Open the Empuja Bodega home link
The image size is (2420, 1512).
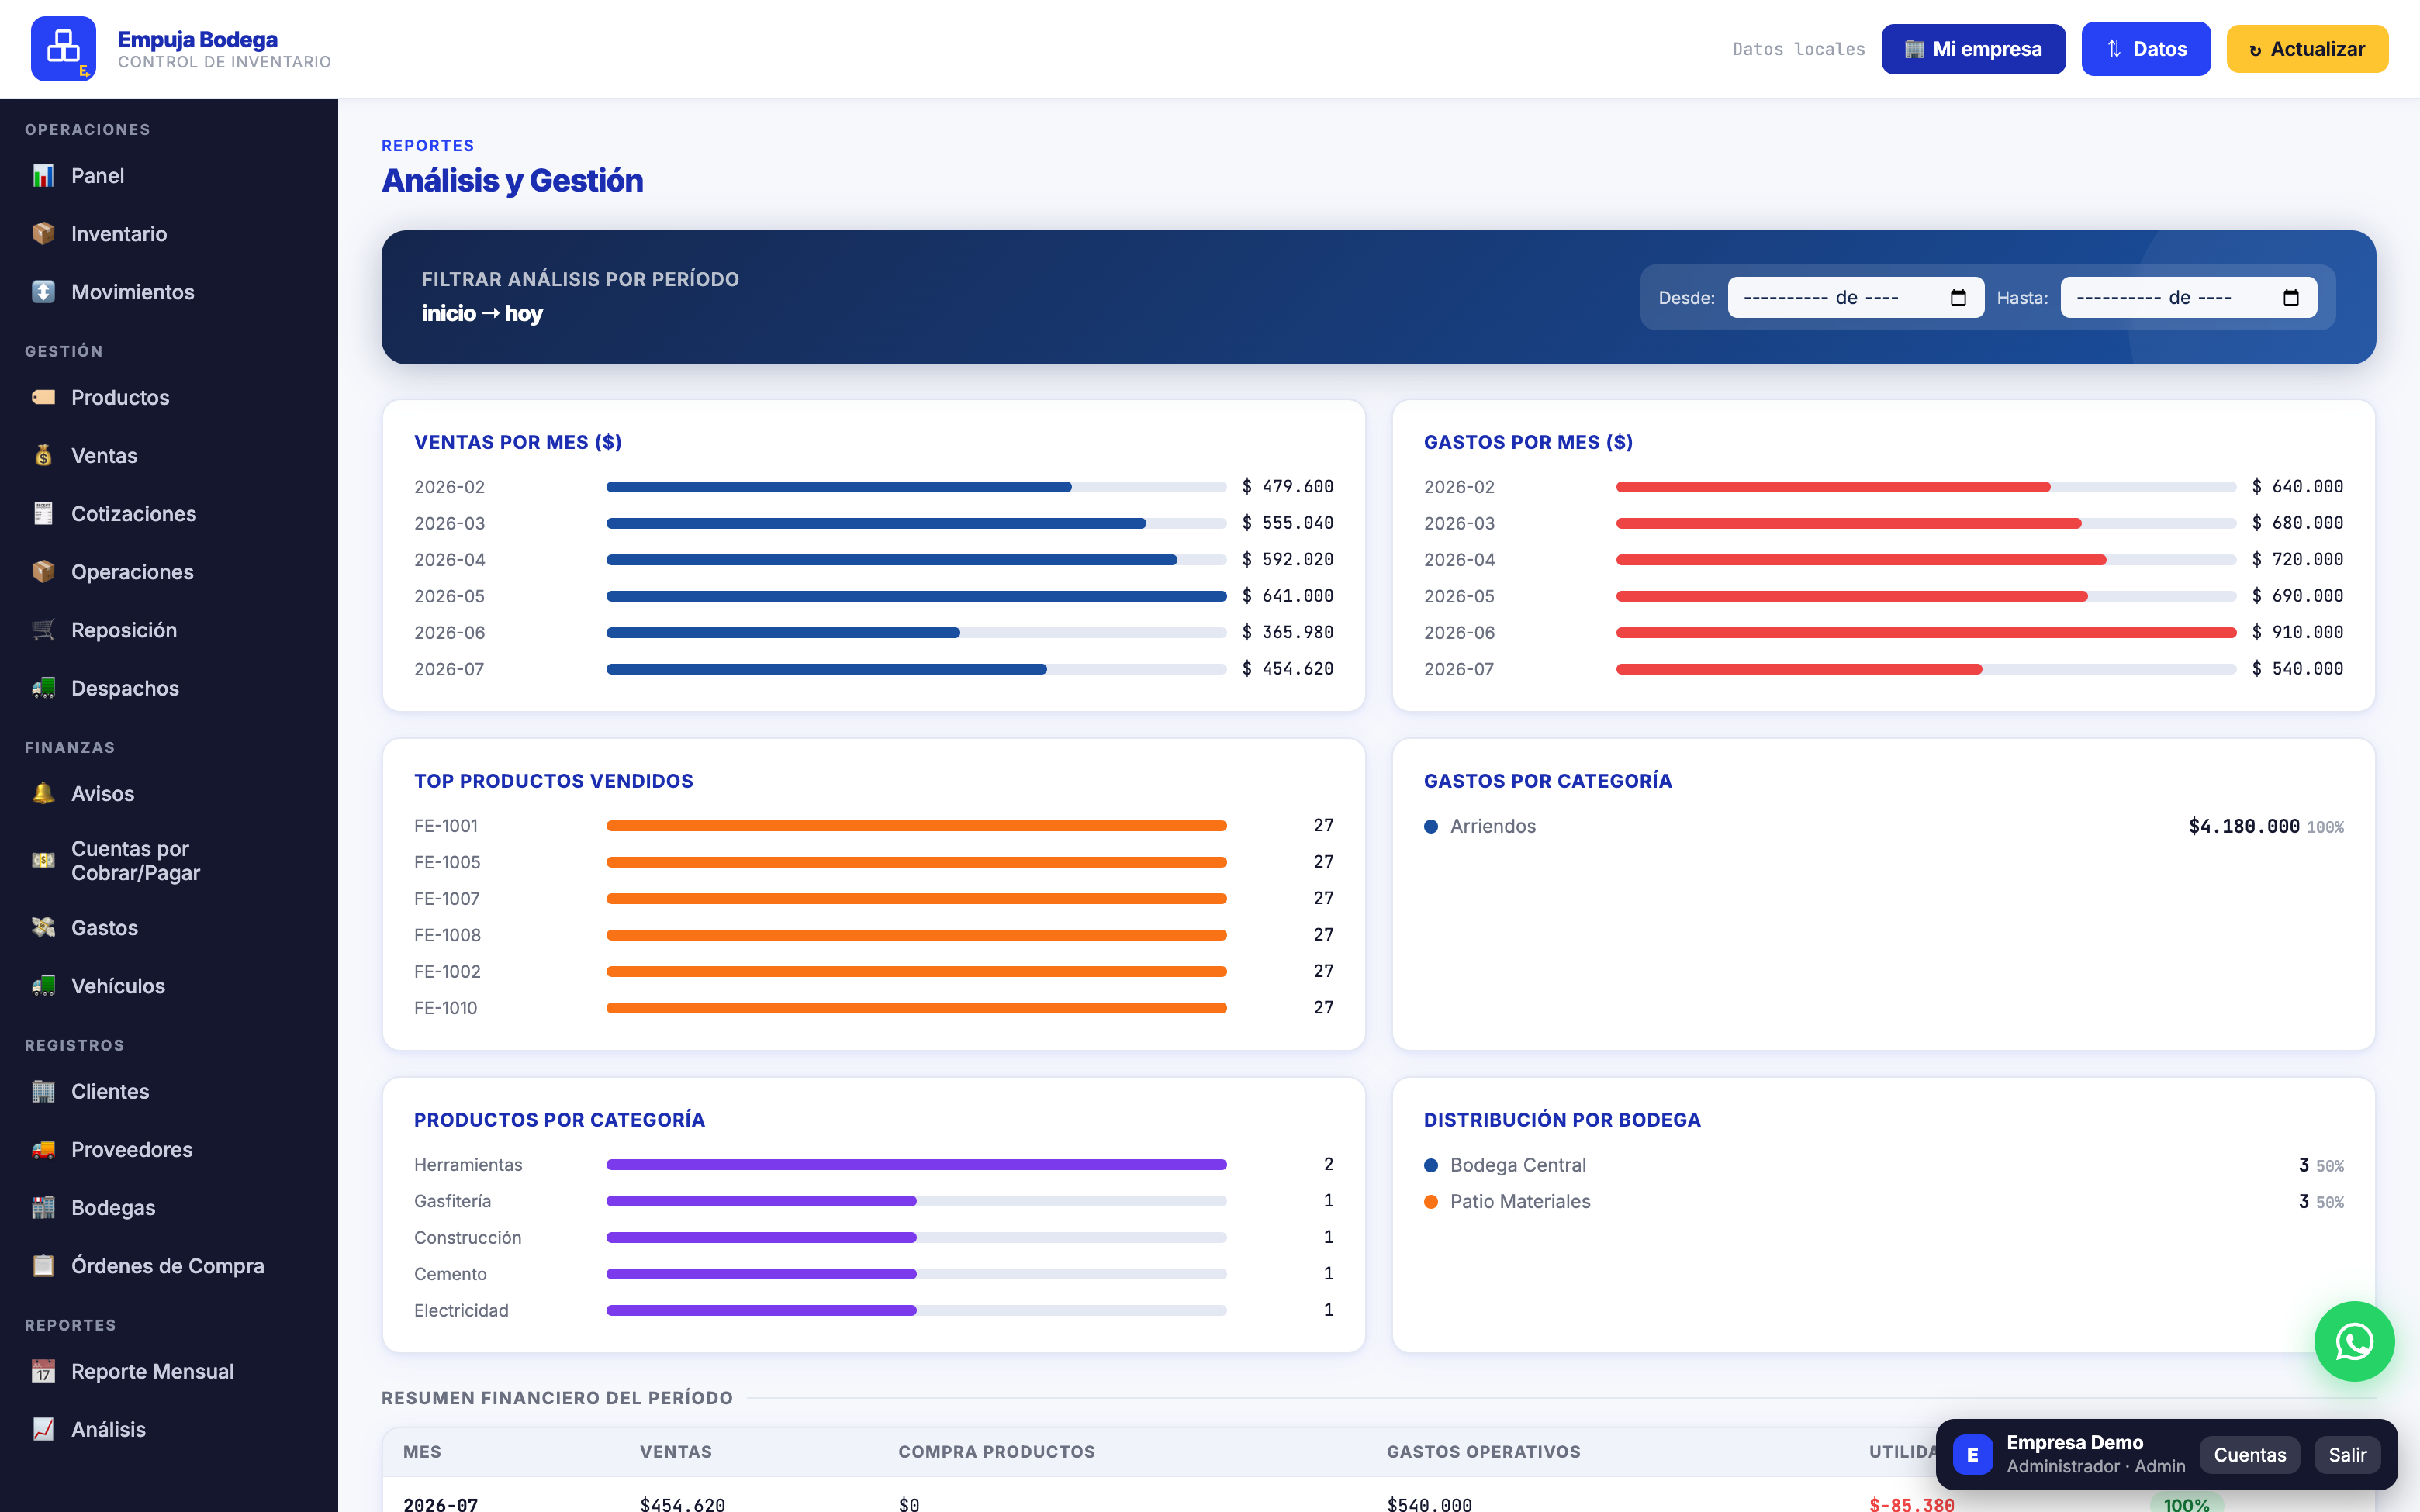pyautogui.click(x=181, y=49)
